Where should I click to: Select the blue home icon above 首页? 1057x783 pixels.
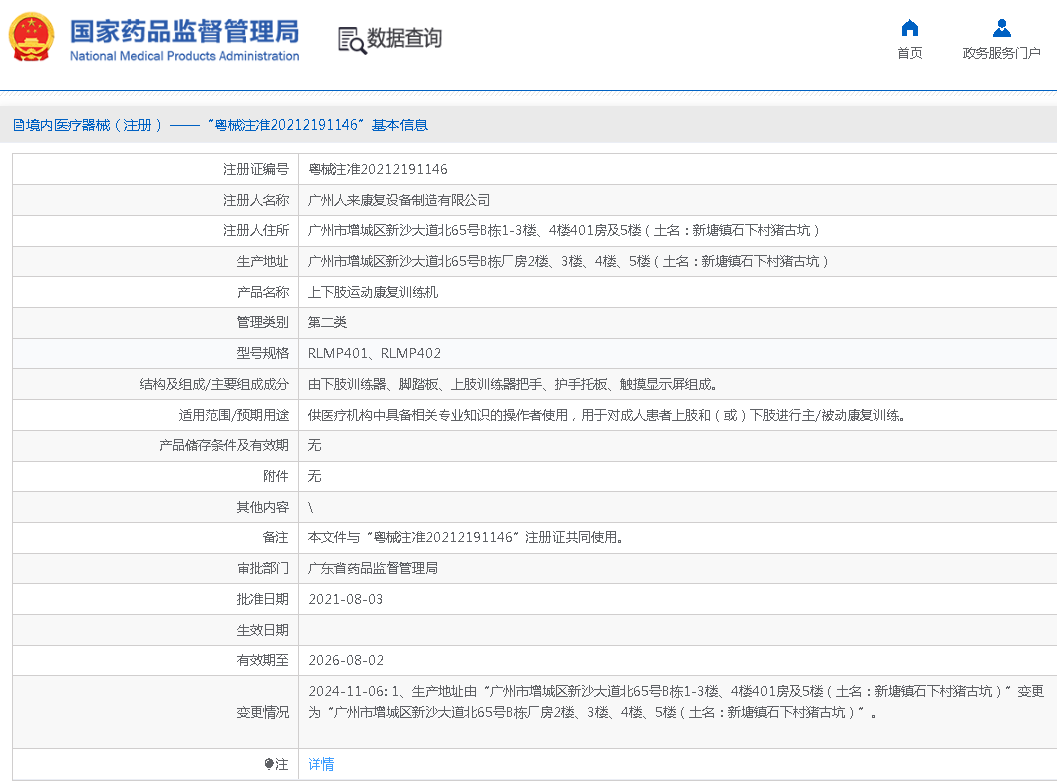909,28
